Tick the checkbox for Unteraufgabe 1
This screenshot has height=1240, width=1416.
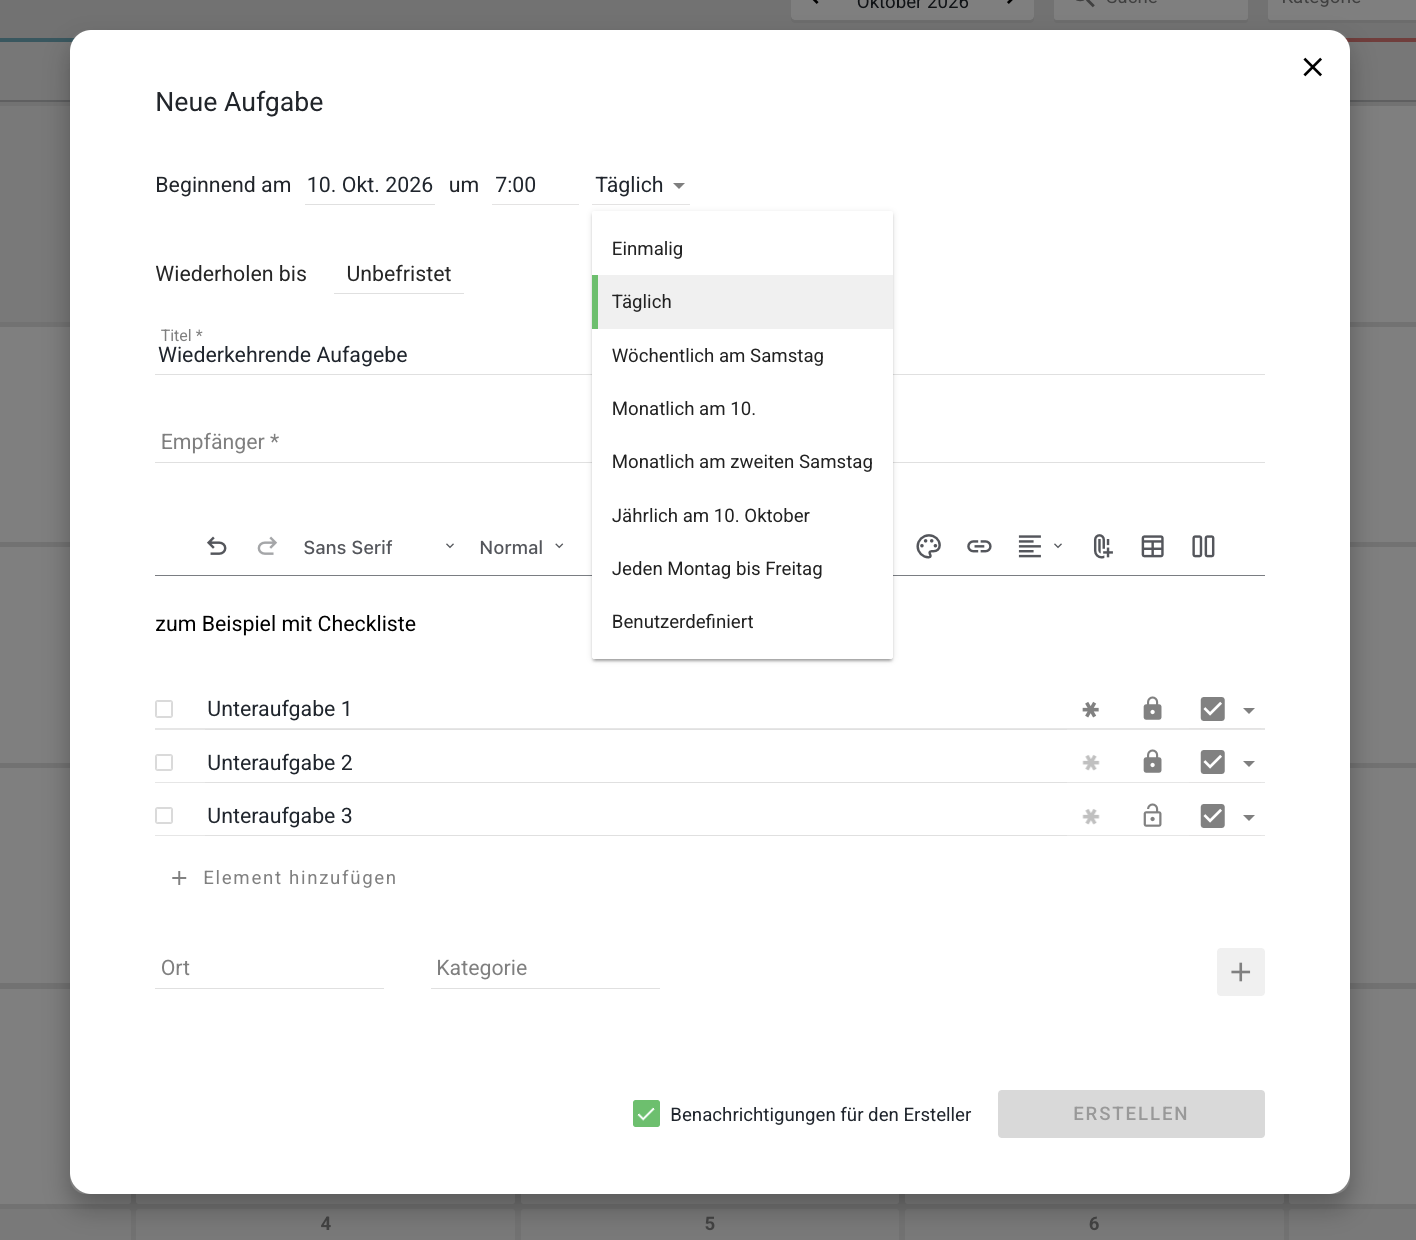click(x=164, y=709)
